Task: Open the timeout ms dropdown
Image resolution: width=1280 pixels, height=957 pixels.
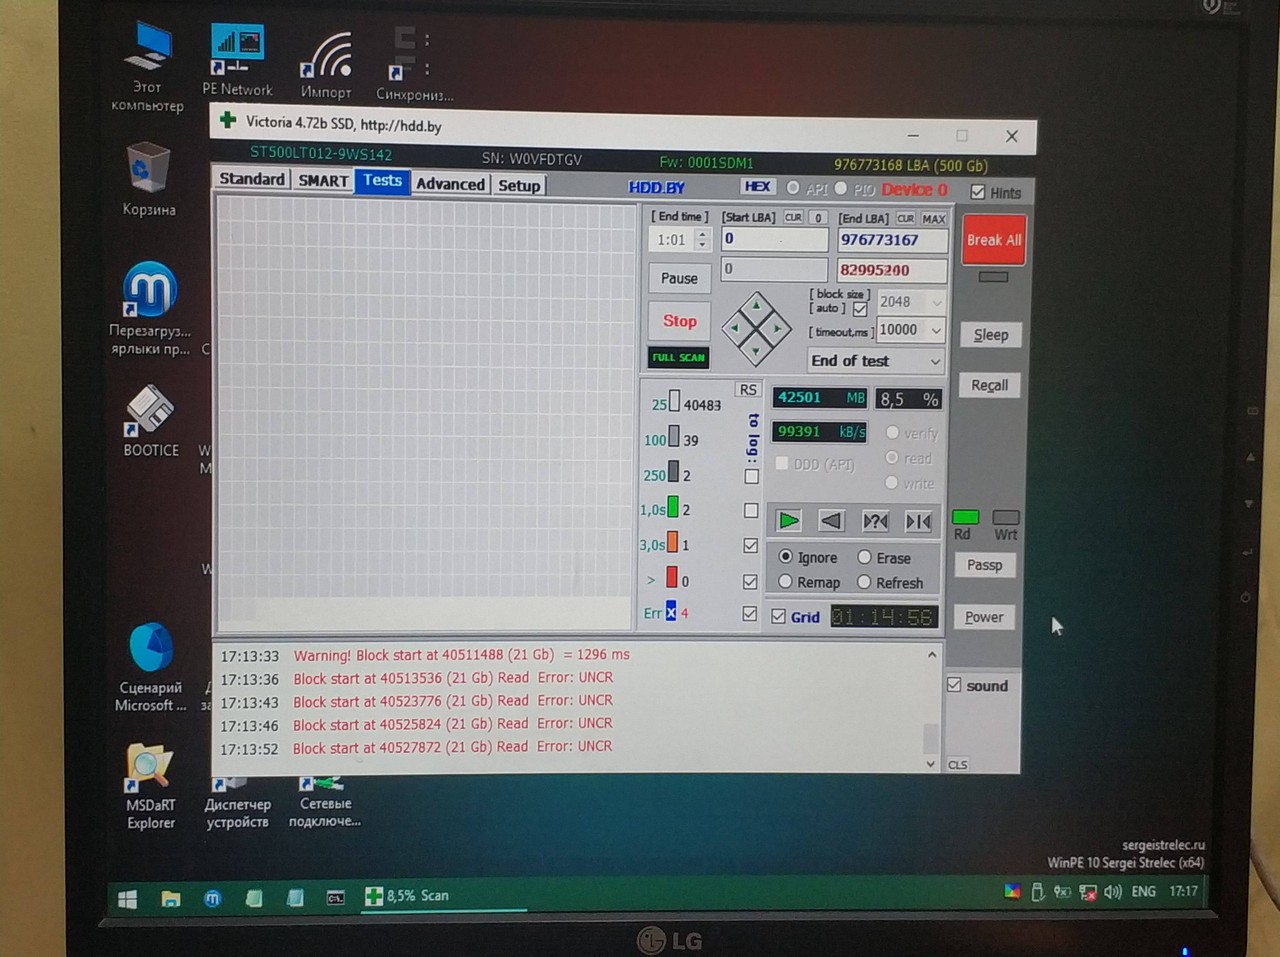Action: [936, 330]
